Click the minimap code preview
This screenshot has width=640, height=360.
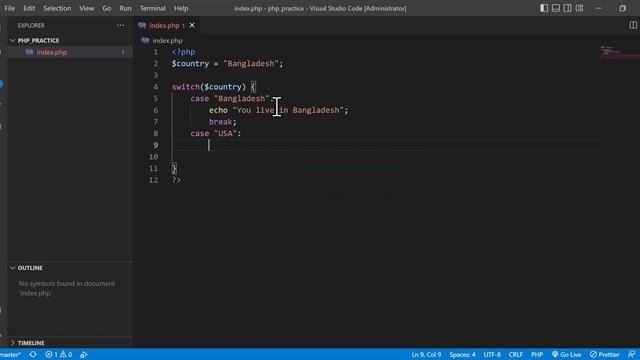click(x=611, y=51)
